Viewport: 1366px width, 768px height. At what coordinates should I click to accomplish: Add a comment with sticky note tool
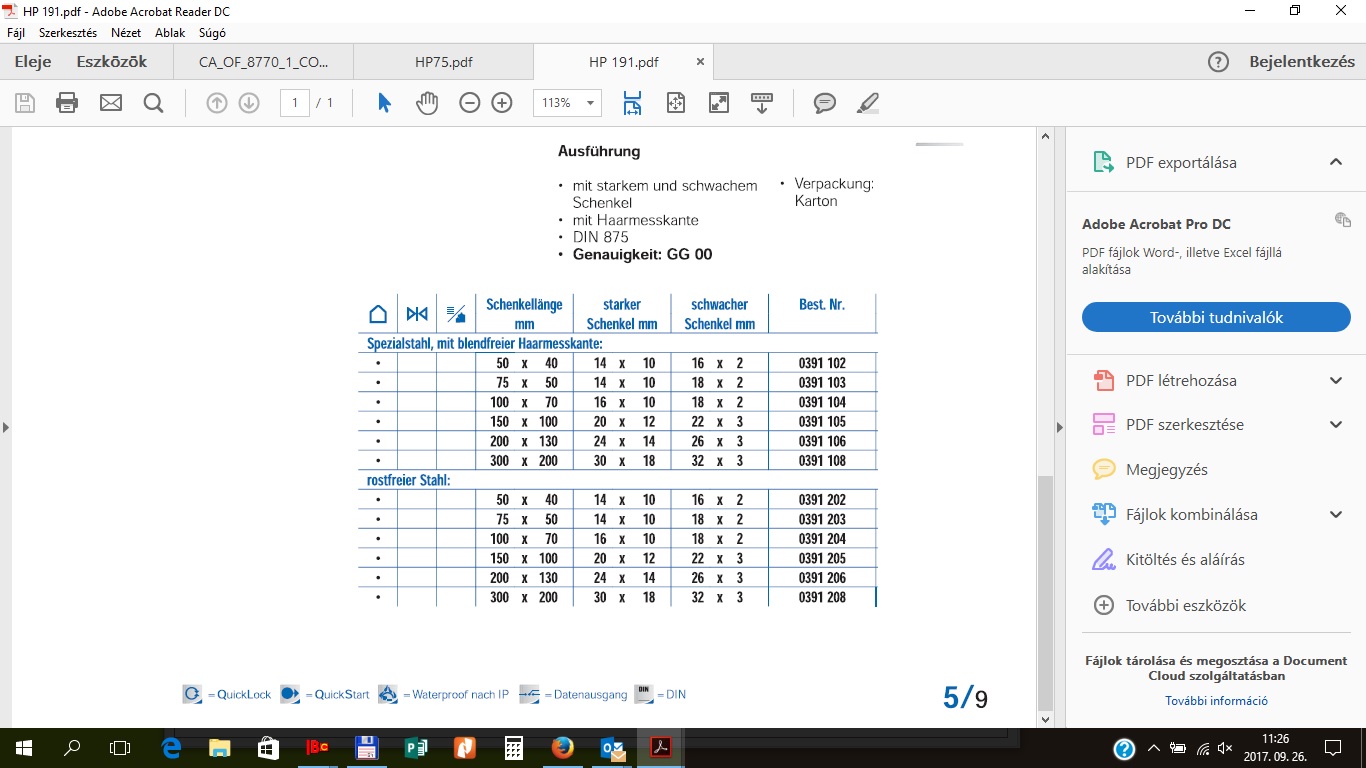pos(824,103)
